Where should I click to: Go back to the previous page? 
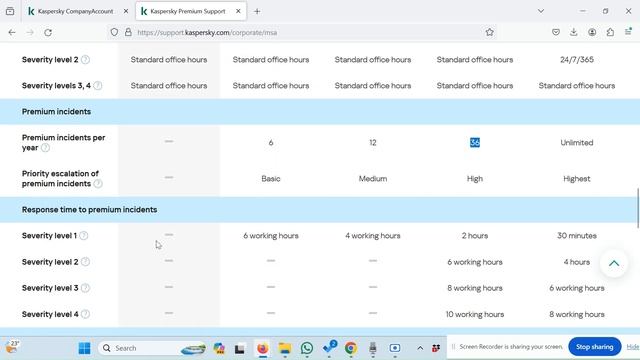tap(12, 32)
